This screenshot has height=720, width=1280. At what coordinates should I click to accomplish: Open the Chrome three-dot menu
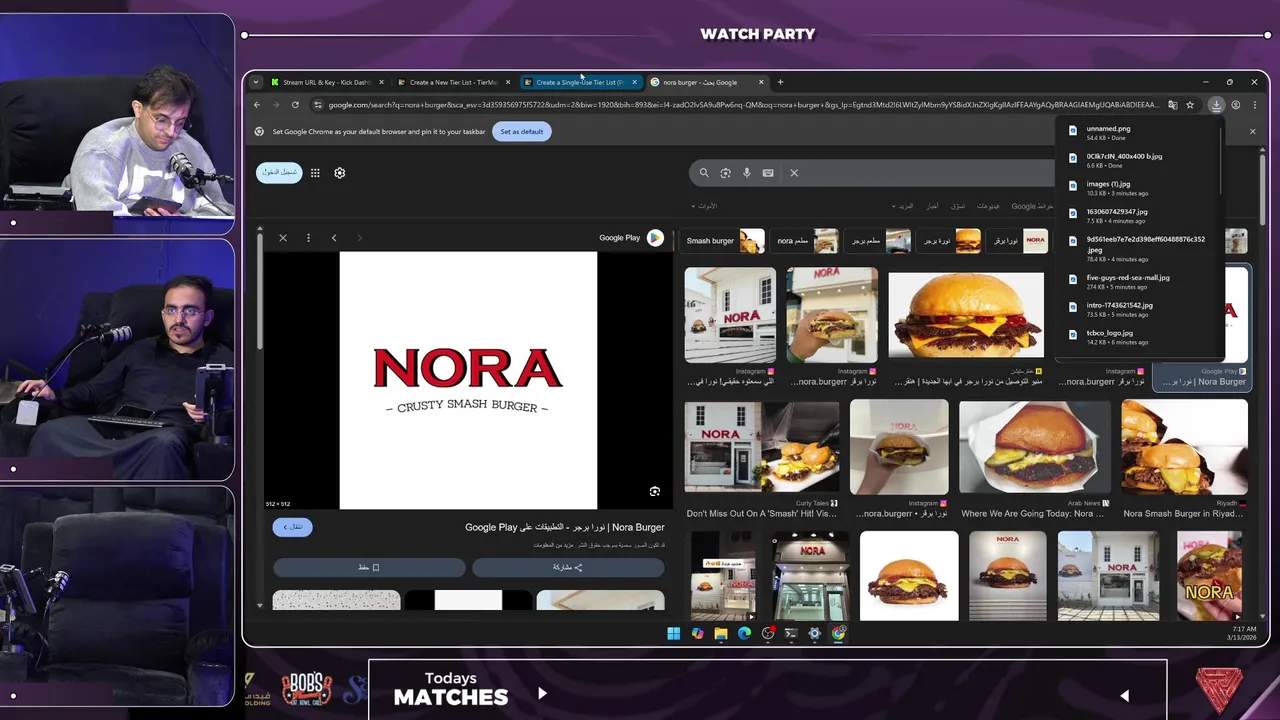[x=1255, y=105]
